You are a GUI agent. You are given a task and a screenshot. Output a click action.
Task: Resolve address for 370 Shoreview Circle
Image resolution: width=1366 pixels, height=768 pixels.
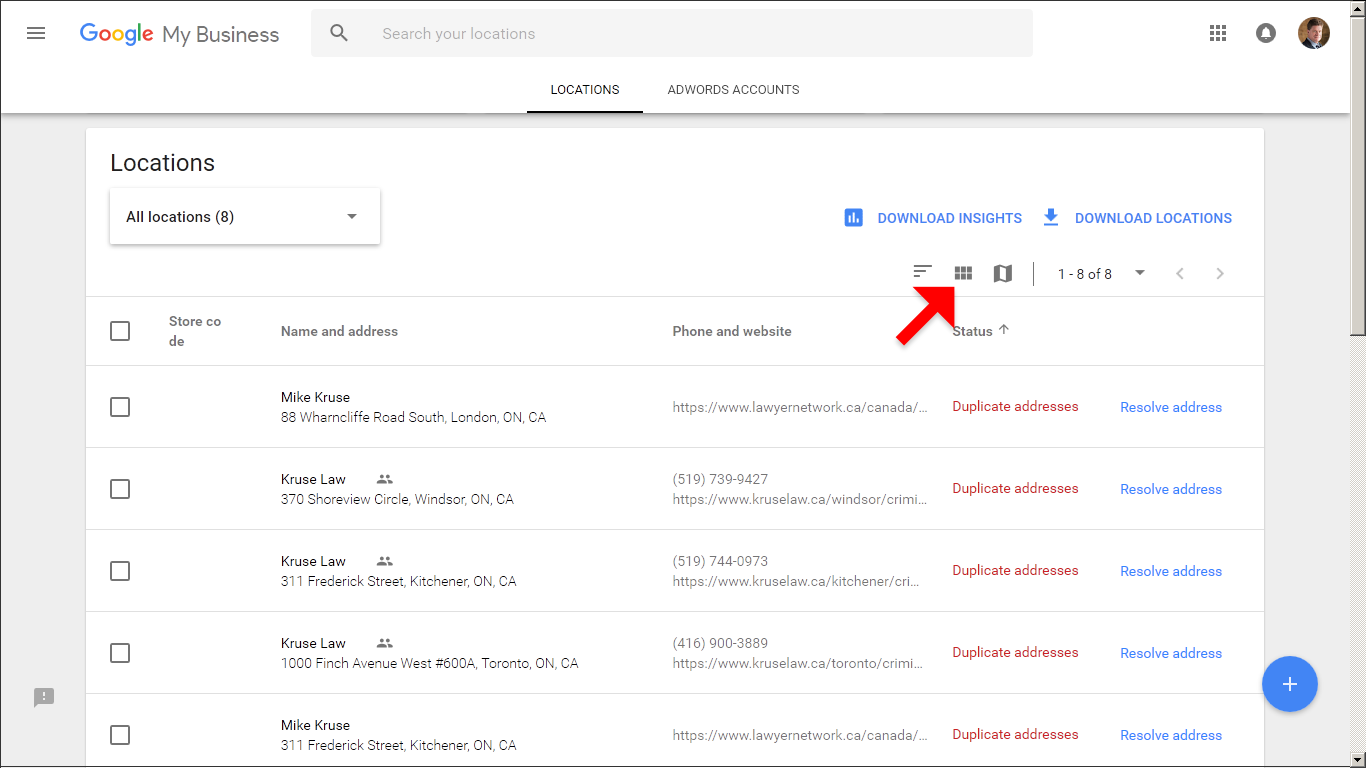pyautogui.click(x=1171, y=489)
